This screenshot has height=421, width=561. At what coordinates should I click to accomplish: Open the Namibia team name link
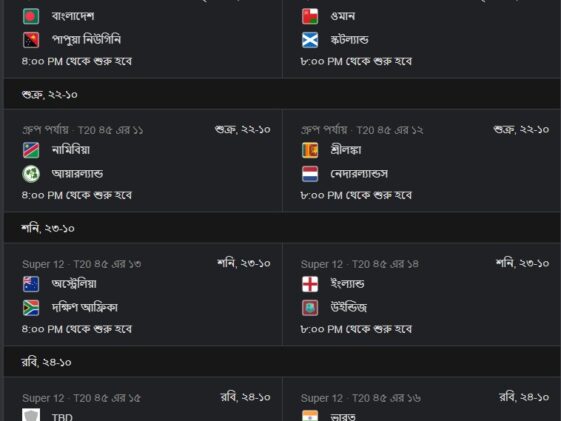[x=71, y=150]
